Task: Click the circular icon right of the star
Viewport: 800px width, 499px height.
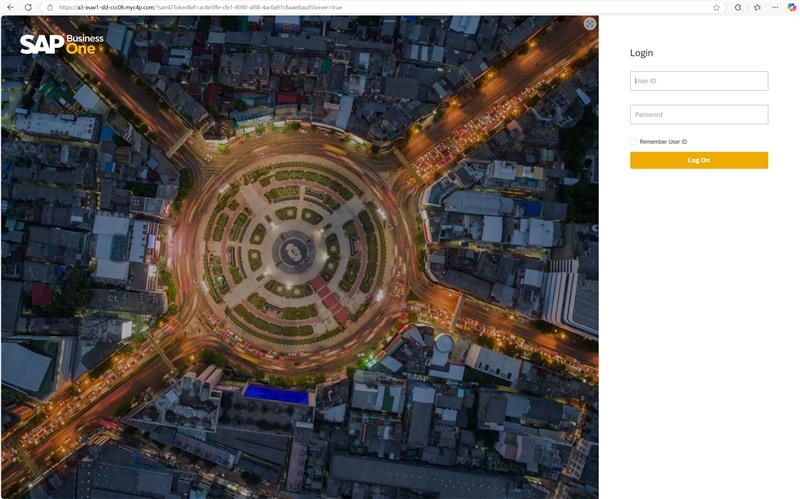Action: click(x=738, y=7)
